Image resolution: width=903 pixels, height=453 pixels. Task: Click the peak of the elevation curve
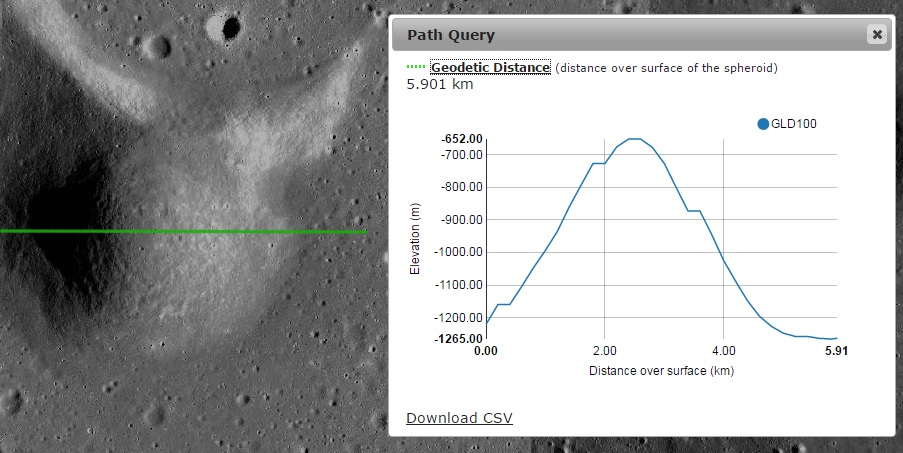(x=633, y=139)
